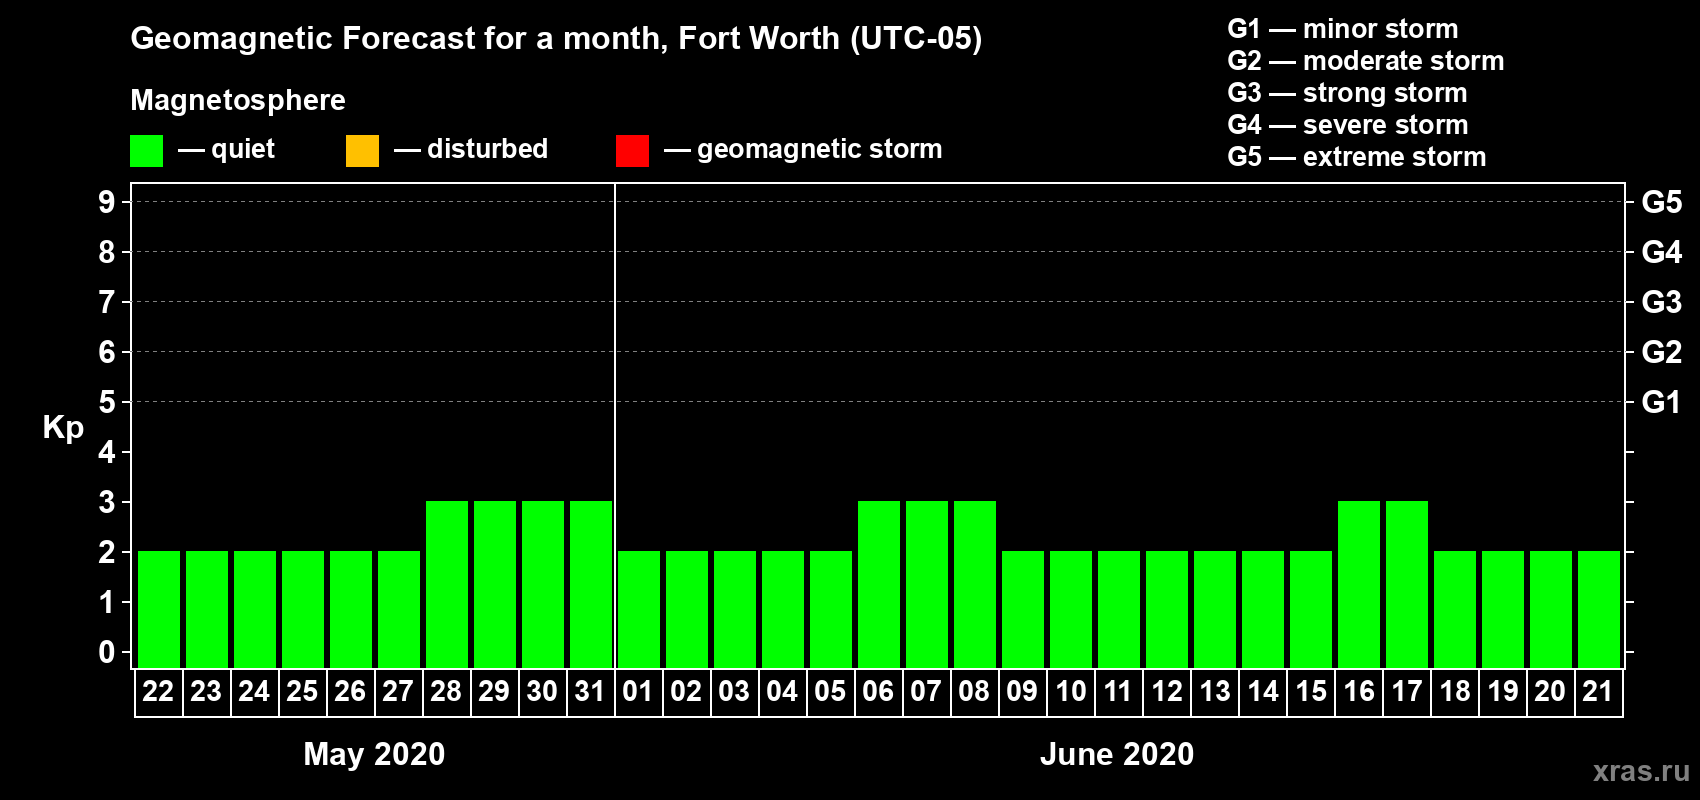Click the G1 storm level label
This screenshot has height=800, width=1700.
click(1662, 402)
